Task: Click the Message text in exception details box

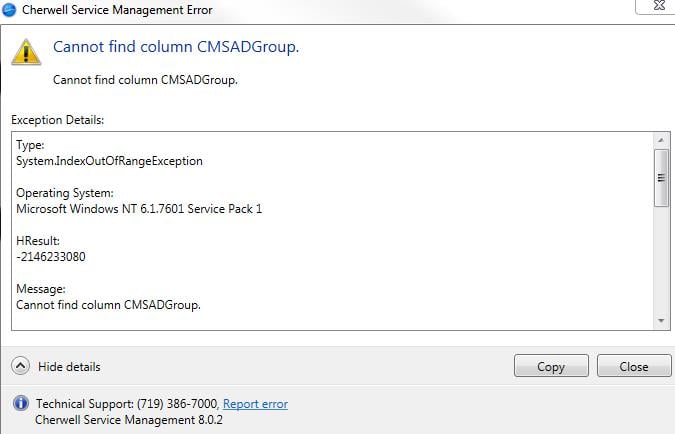Action: (108, 305)
